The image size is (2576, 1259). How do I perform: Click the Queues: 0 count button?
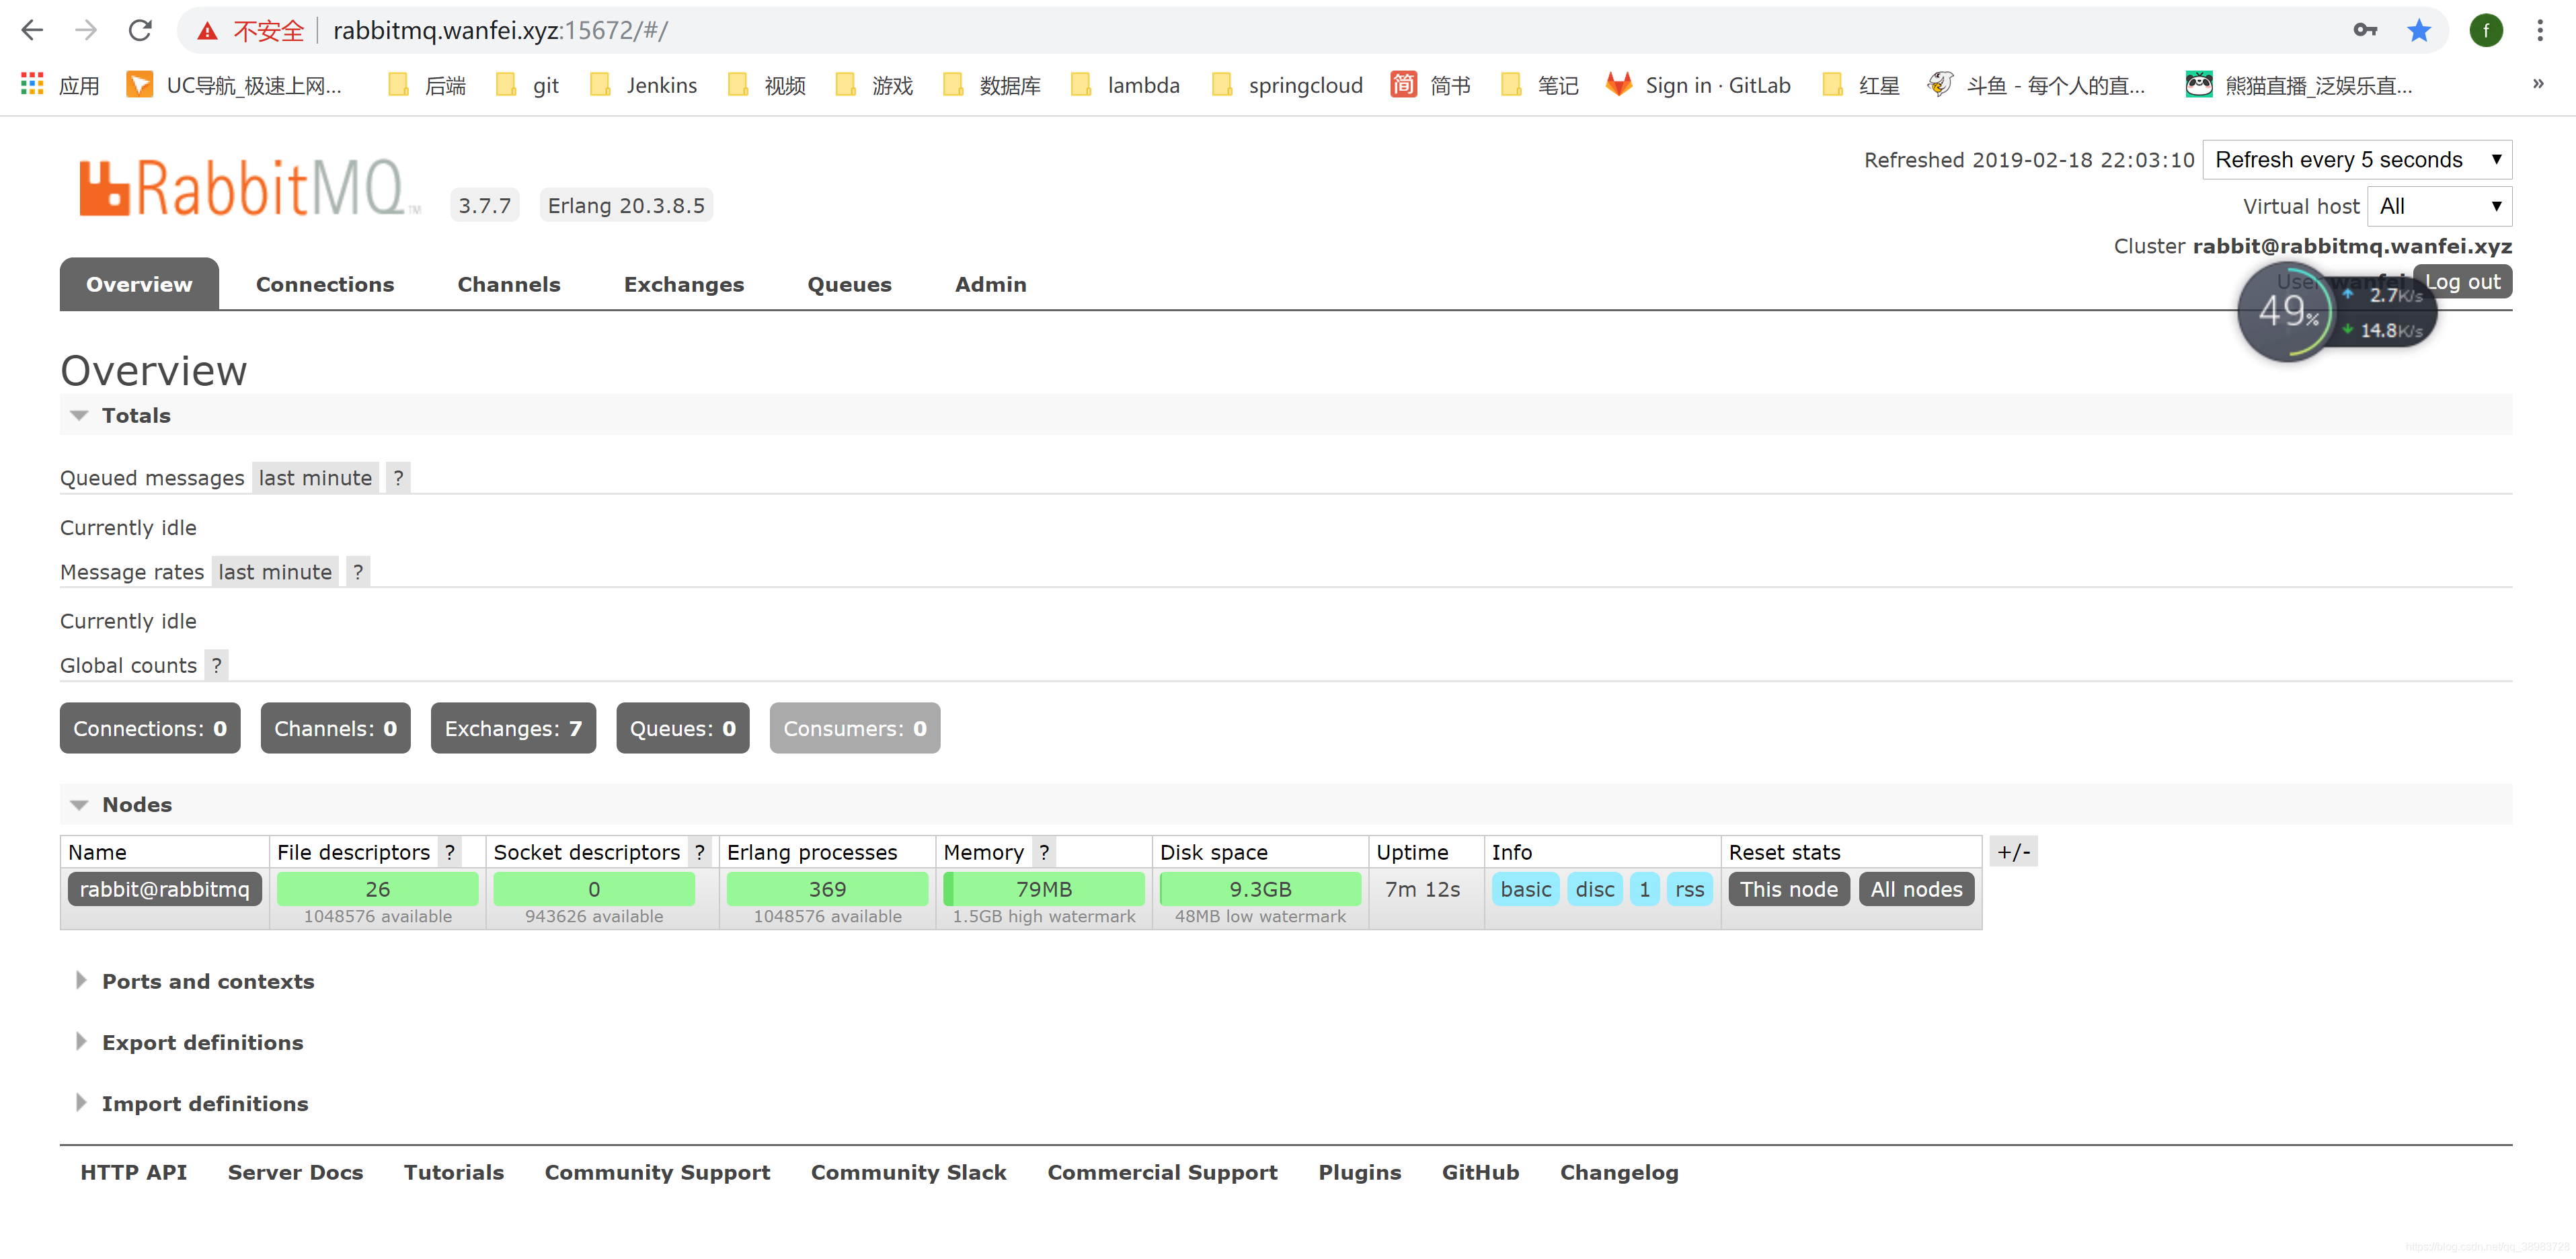[x=682, y=728]
